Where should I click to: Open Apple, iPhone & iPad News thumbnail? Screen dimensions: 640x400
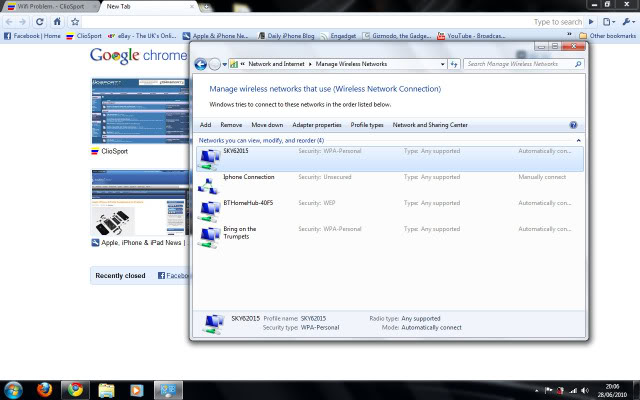point(140,202)
